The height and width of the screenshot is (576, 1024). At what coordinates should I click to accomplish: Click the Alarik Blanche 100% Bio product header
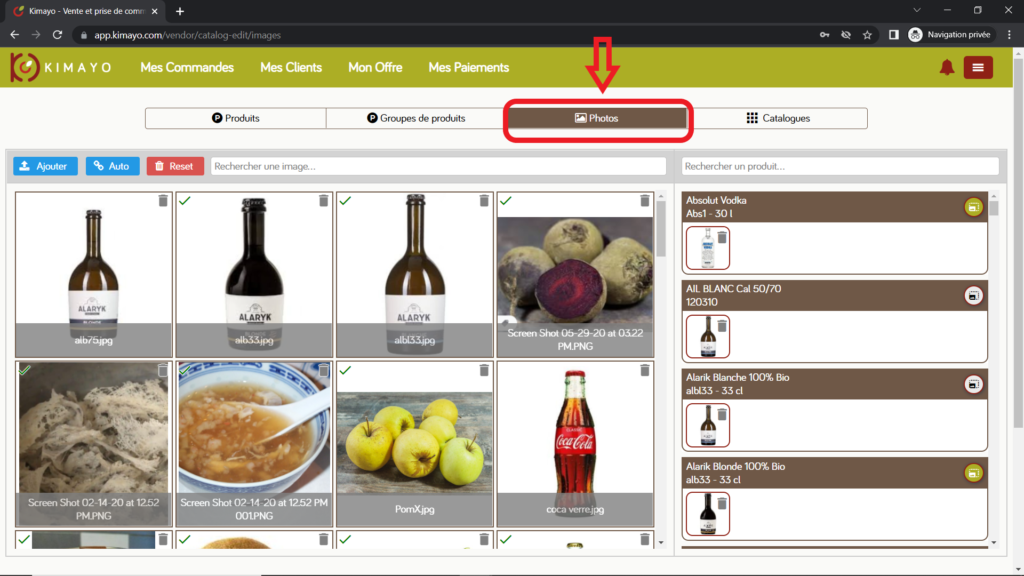click(835, 385)
